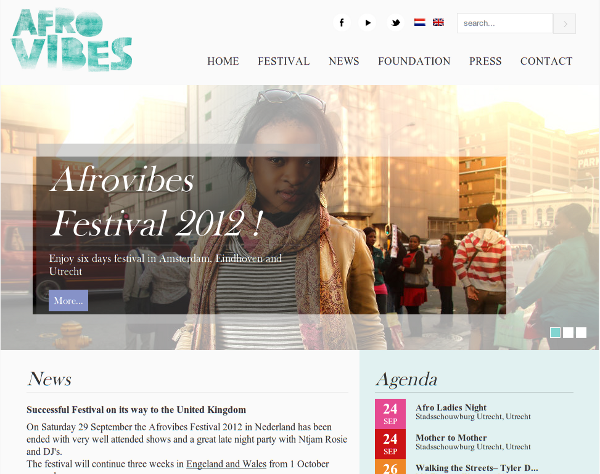Open the Afro Ladies Night agenda item

pyautogui.click(x=451, y=408)
